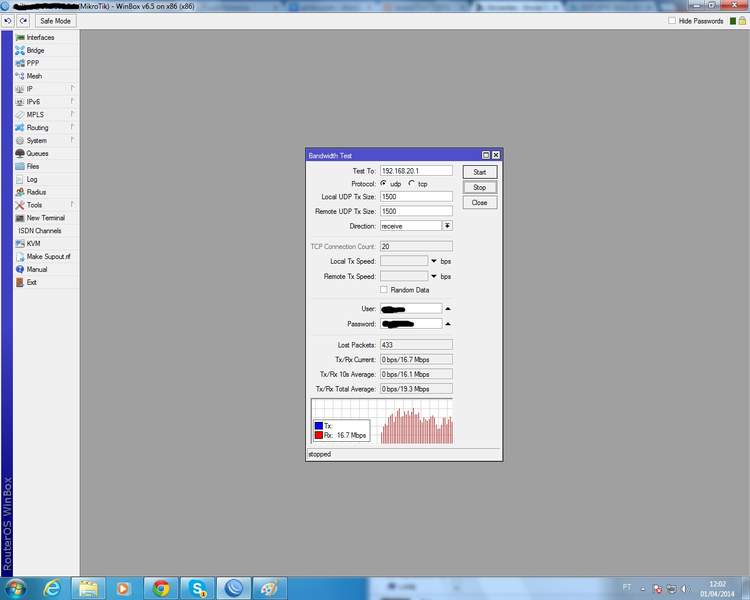Open Skype from taskbar
Viewport: 750px width, 600px height.
click(x=198, y=588)
